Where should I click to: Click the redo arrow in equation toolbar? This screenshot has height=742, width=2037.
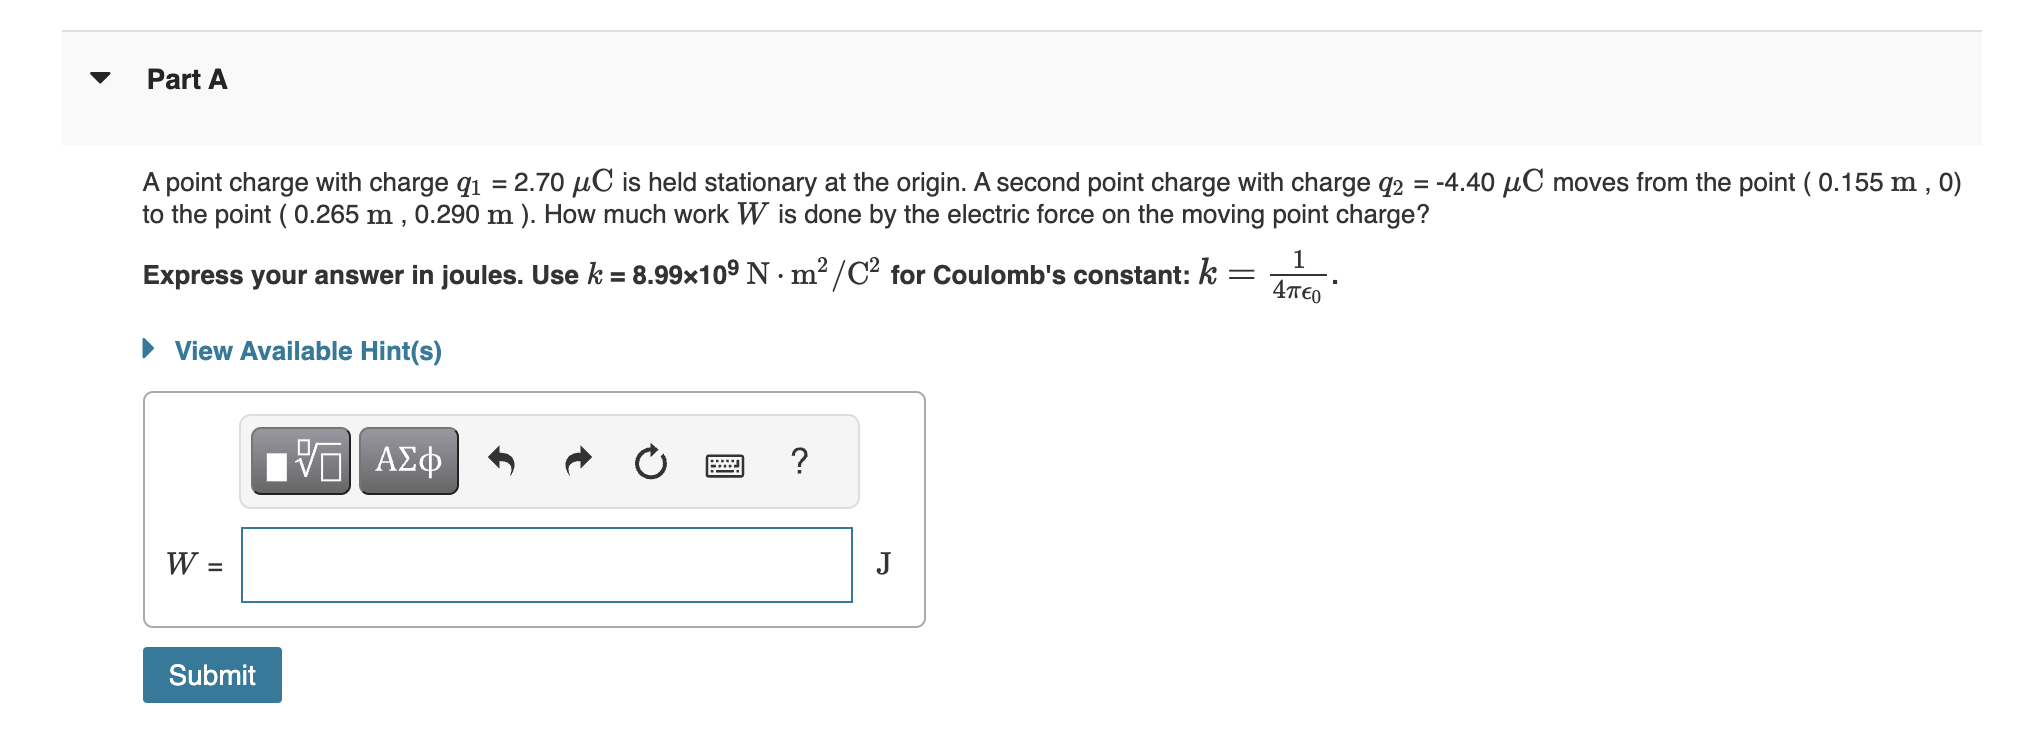(x=577, y=460)
